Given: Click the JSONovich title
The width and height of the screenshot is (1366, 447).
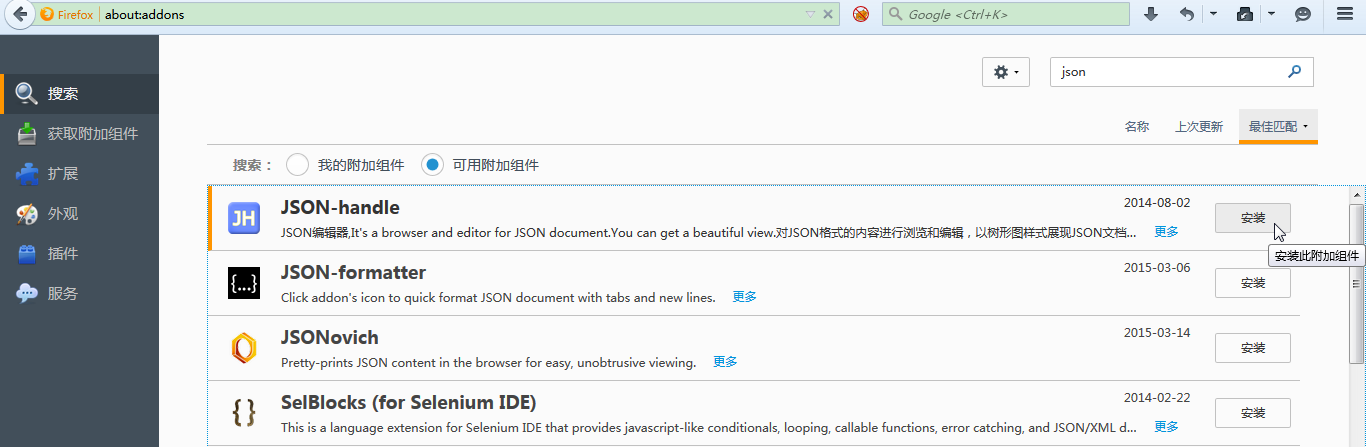Looking at the screenshot, I should tap(330, 338).
